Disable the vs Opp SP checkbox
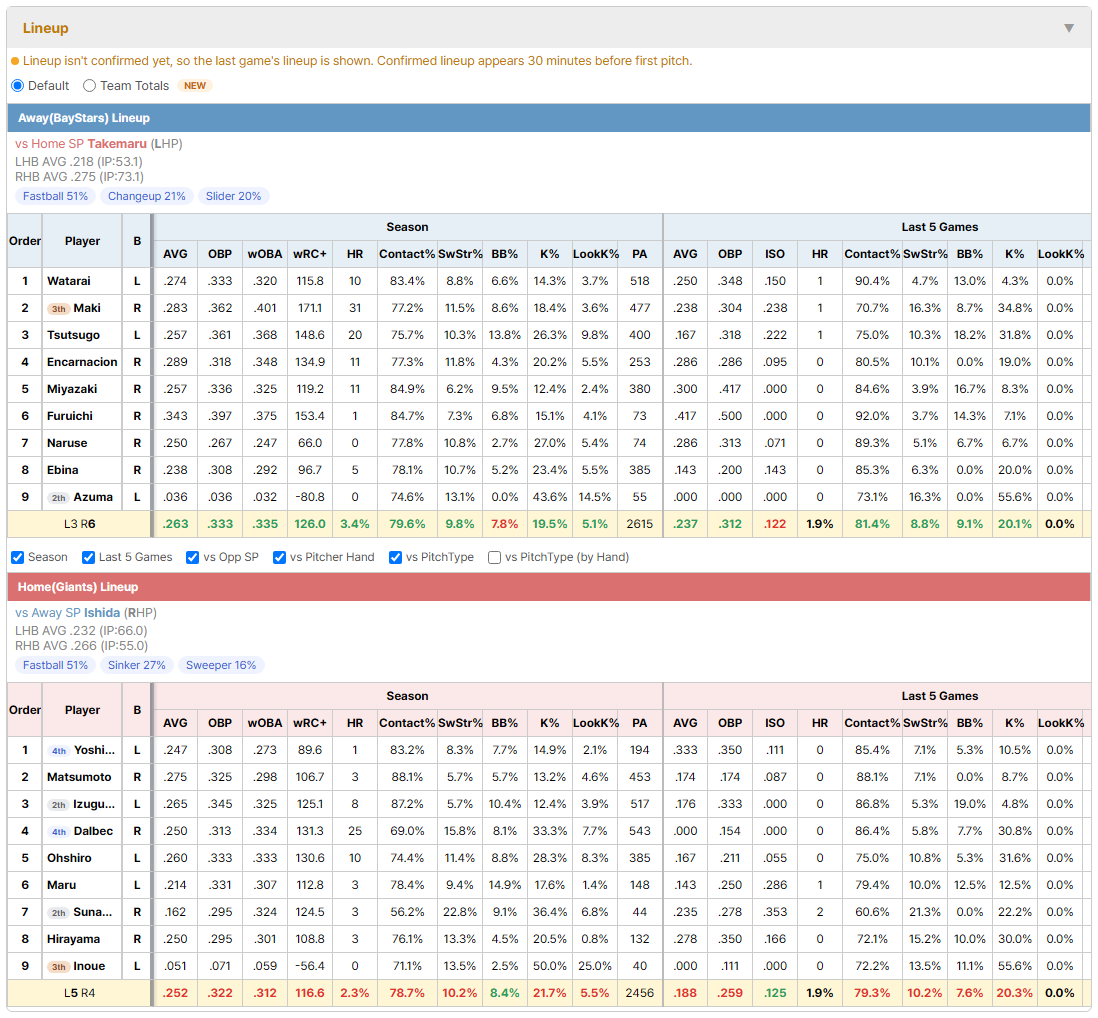 (x=193, y=557)
